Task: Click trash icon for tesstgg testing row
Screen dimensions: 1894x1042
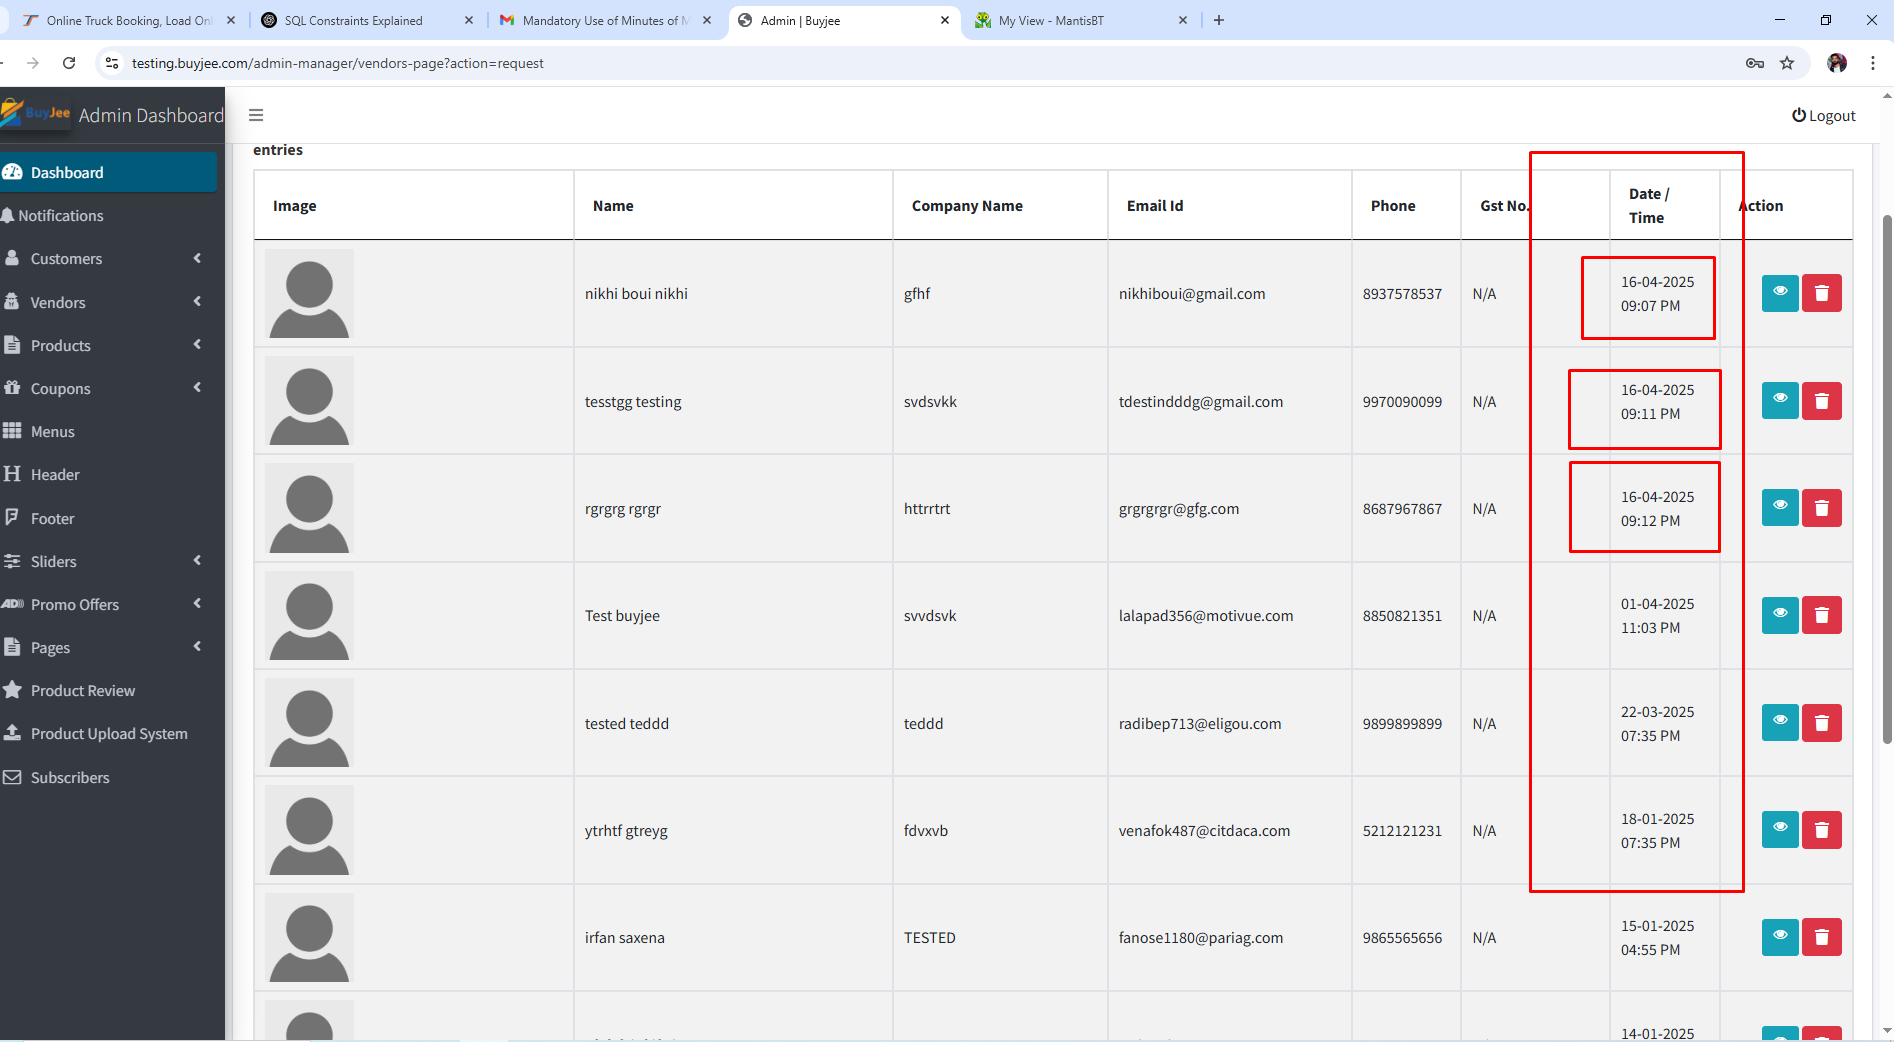Action: (x=1821, y=401)
